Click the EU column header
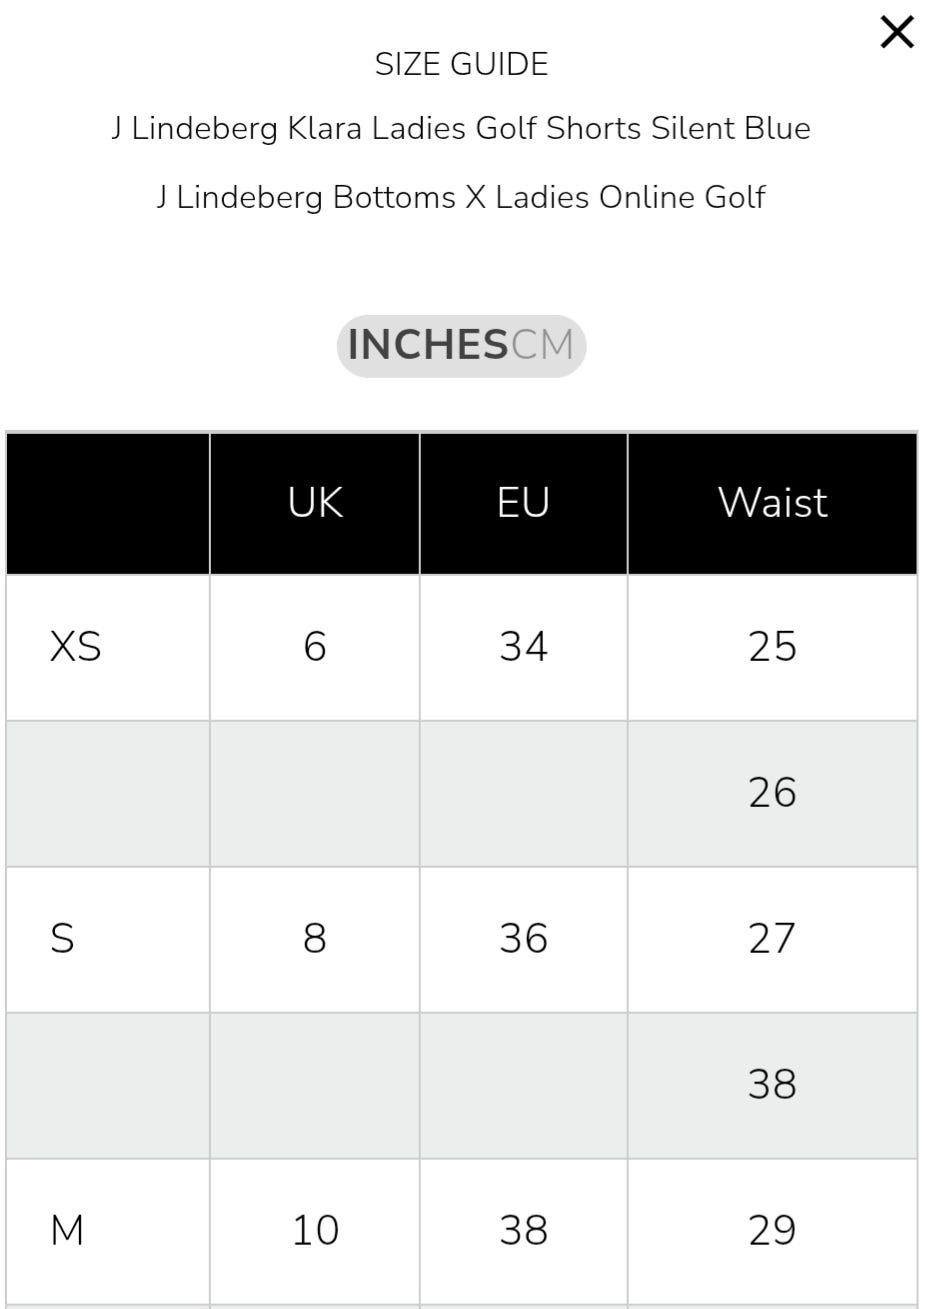 point(523,502)
